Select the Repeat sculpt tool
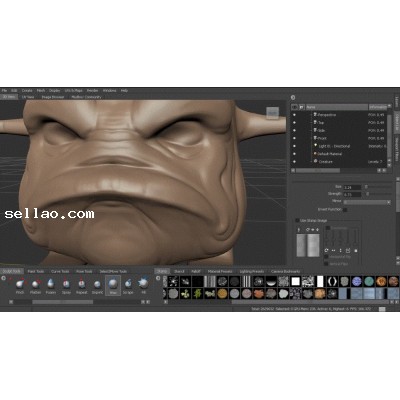The height and width of the screenshot is (400, 400). [82, 286]
